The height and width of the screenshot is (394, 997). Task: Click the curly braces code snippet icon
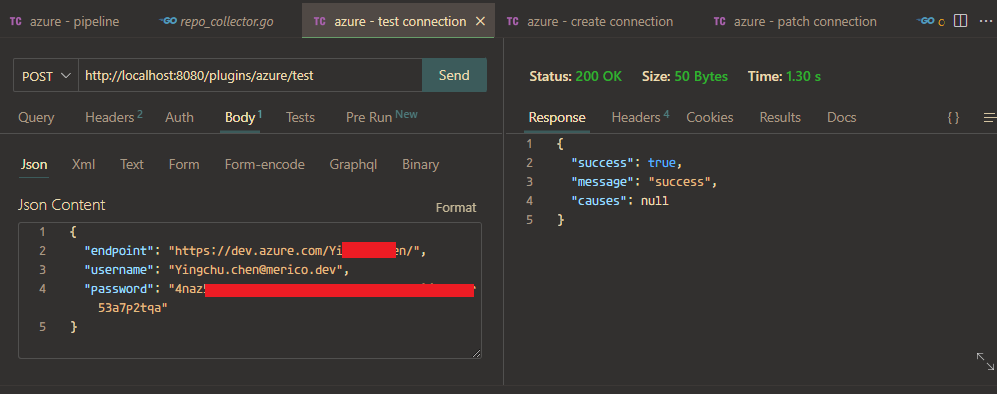953,118
